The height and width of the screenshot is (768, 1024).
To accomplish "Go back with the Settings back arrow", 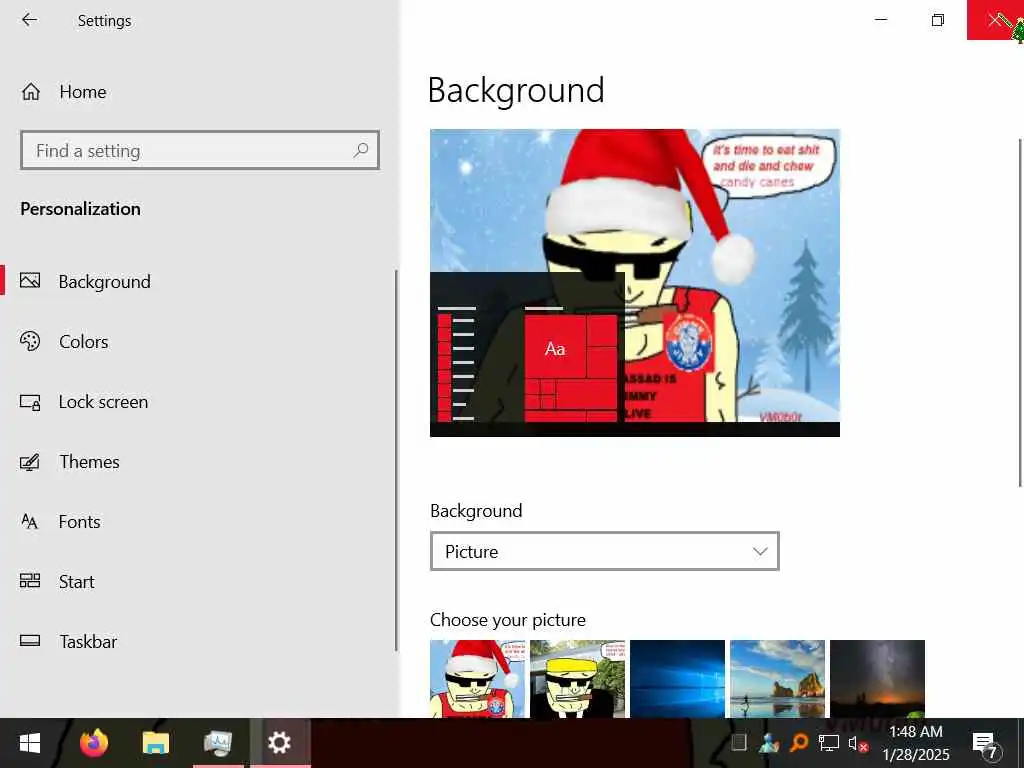I will point(29,20).
